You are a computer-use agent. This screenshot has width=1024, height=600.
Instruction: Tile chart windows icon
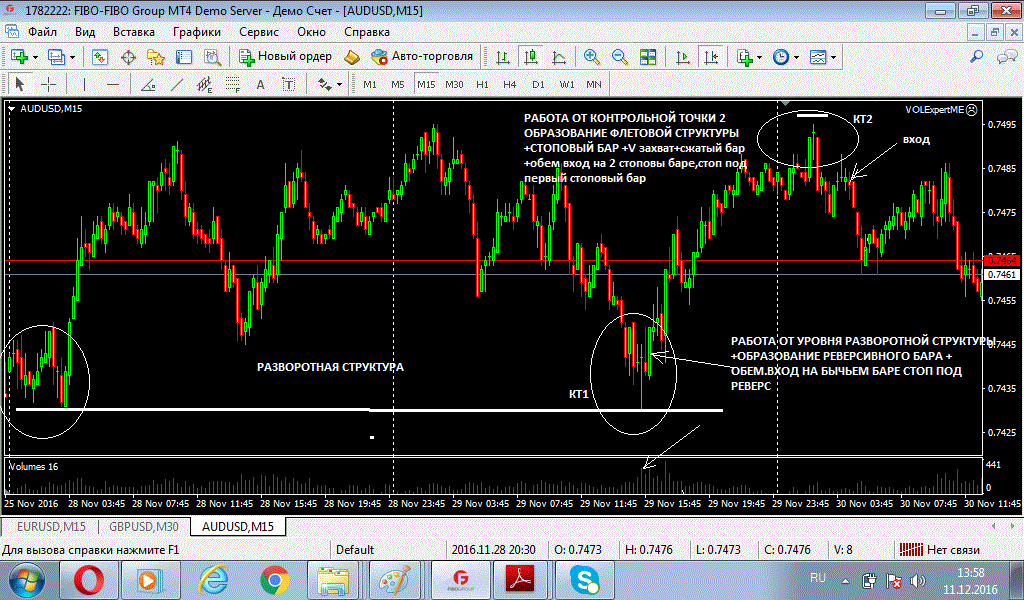coord(648,57)
